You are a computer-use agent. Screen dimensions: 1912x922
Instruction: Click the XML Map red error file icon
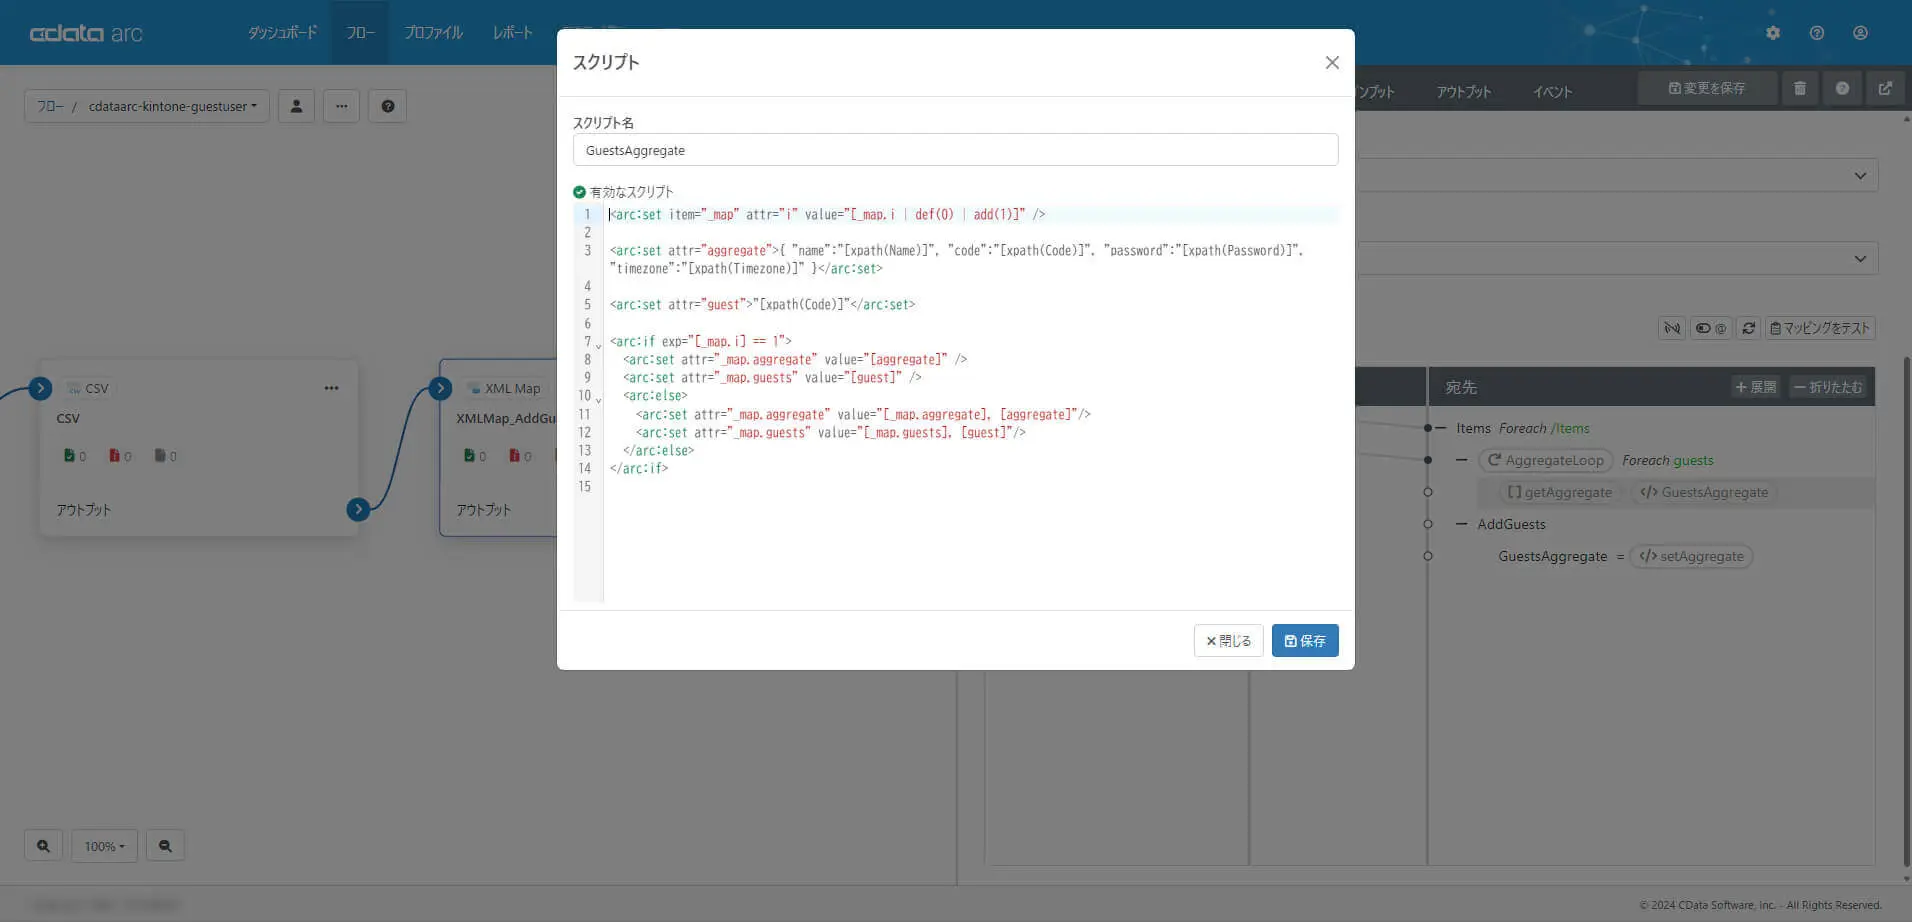pos(514,456)
